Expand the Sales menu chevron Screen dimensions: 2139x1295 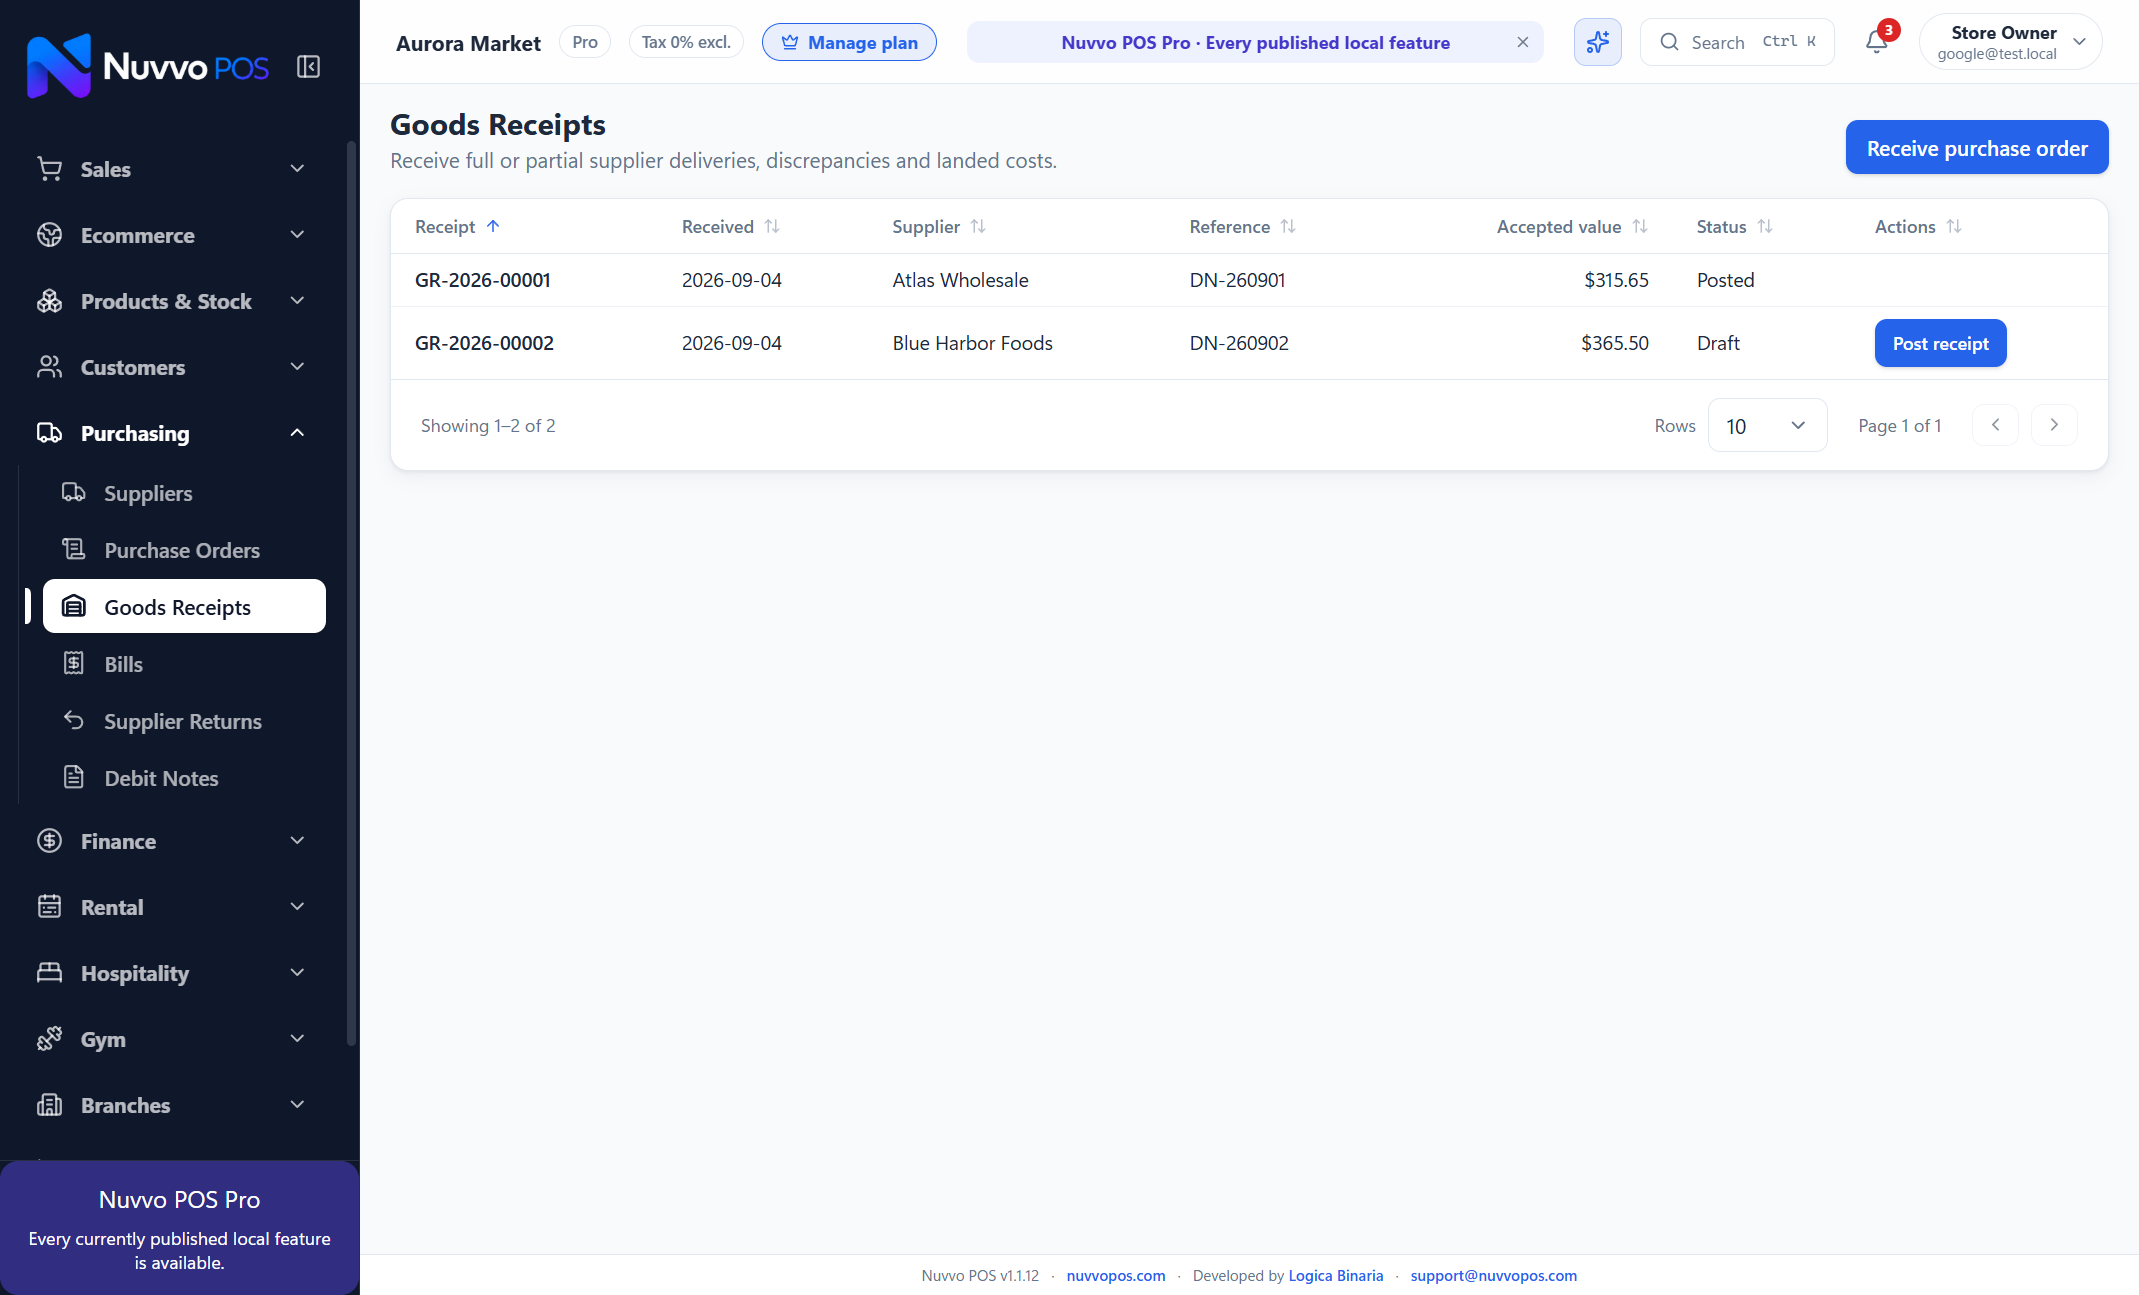click(x=297, y=169)
